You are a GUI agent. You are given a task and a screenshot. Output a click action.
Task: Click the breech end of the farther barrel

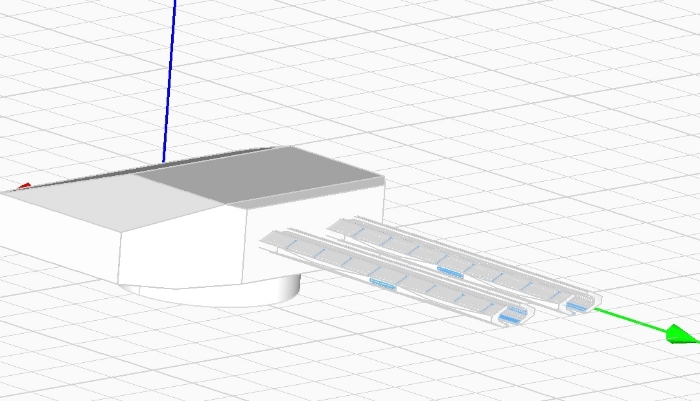(x=340, y=224)
